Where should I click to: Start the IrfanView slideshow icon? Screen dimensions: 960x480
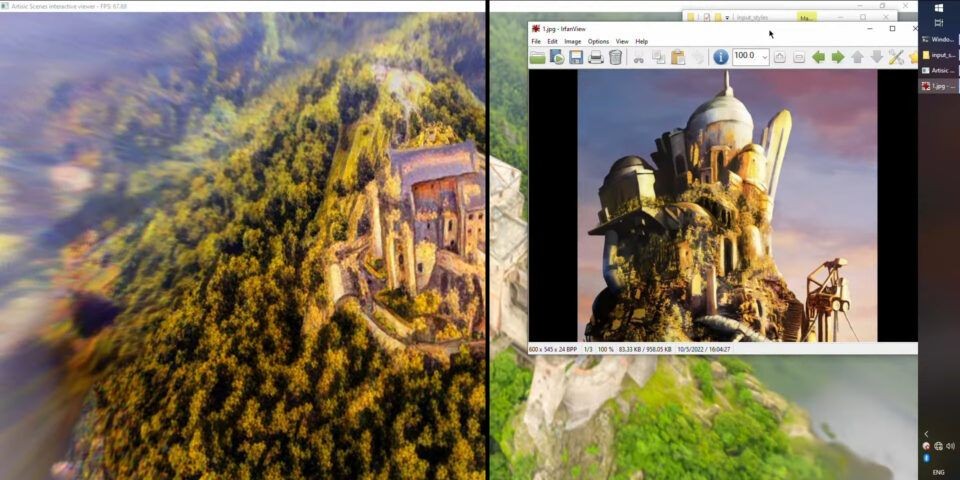coord(557,58)
